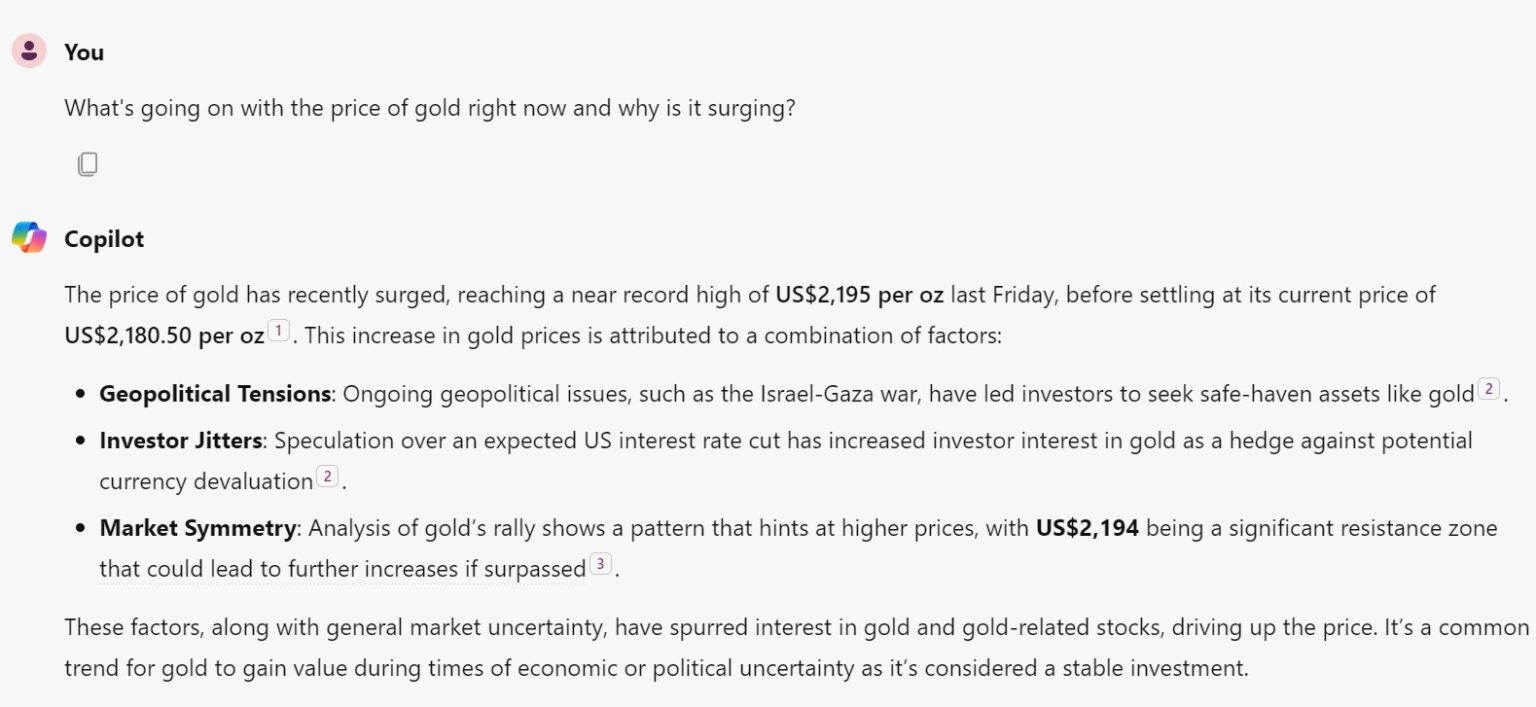Click the bold "US$2,195 per oz" text

[x=859, y=295]
